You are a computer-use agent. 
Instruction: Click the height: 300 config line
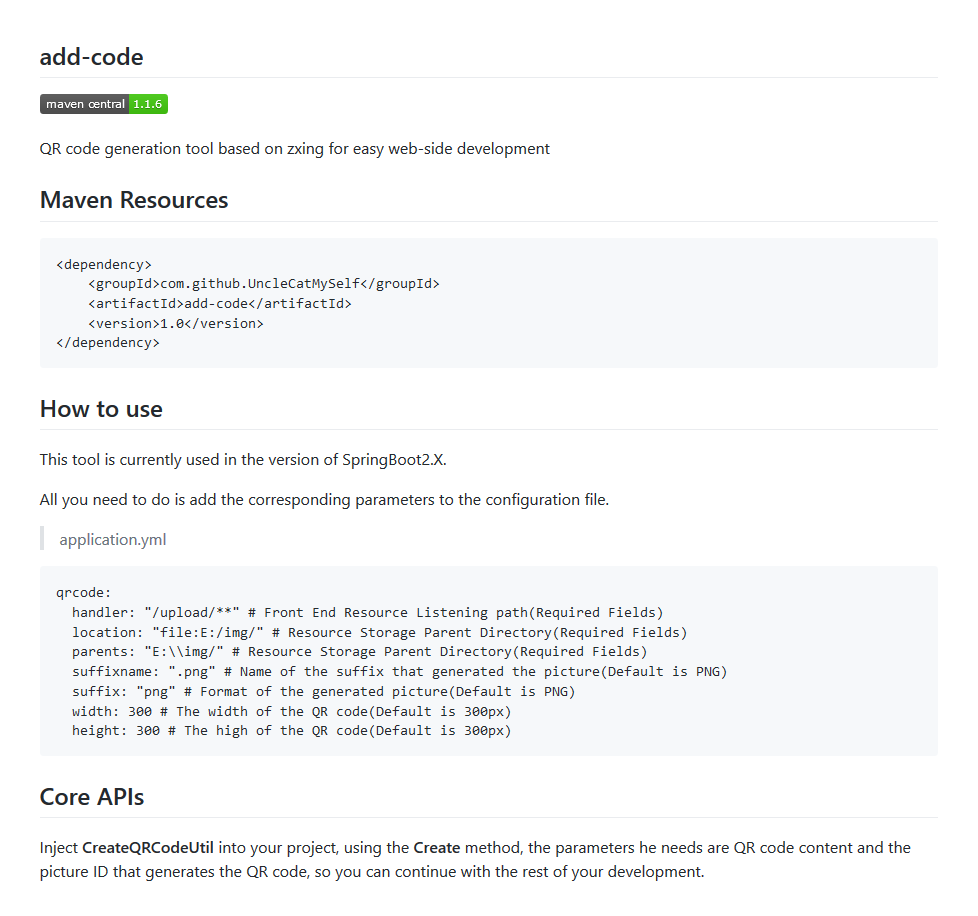[x=290, y=731]
